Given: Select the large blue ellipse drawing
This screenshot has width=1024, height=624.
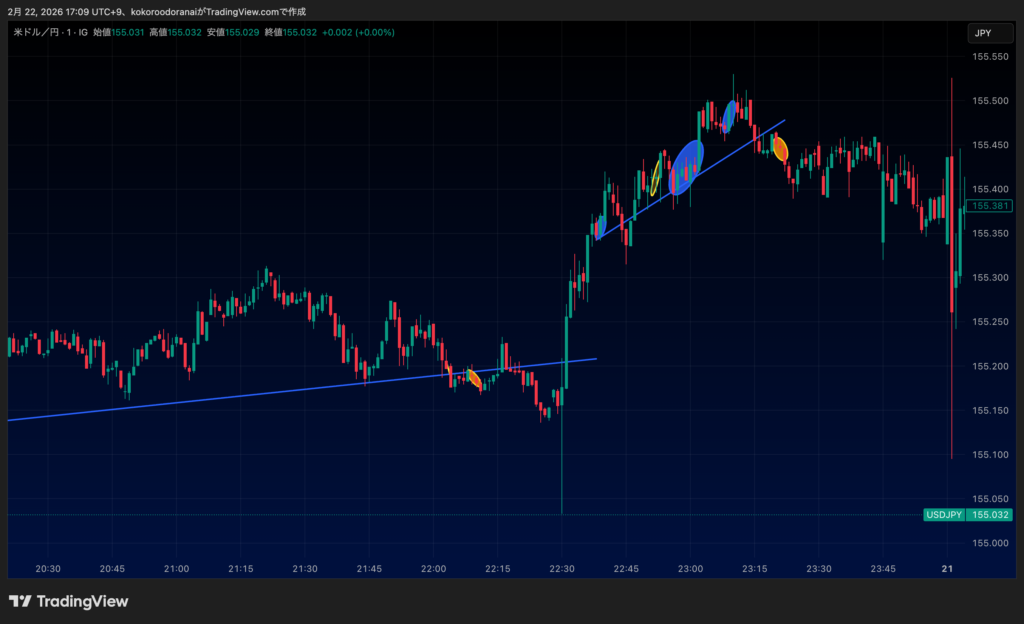Looking at the screenshot, I should [686, 166].
